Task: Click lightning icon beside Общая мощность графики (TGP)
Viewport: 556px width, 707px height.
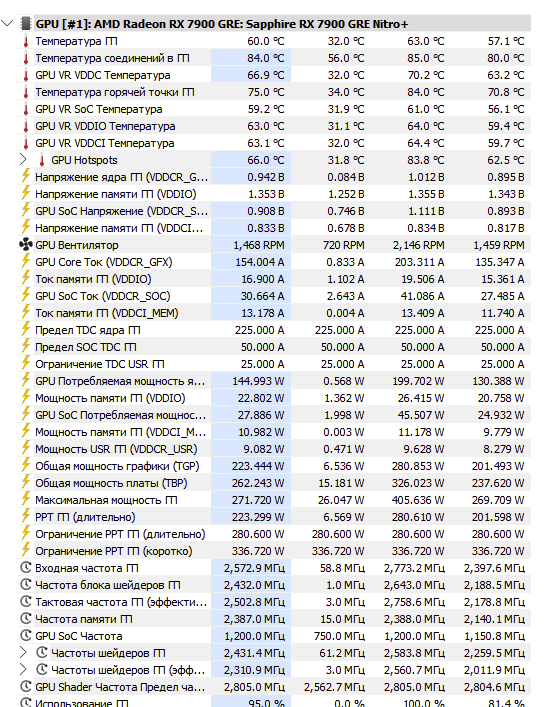Action: coord(26,465)
